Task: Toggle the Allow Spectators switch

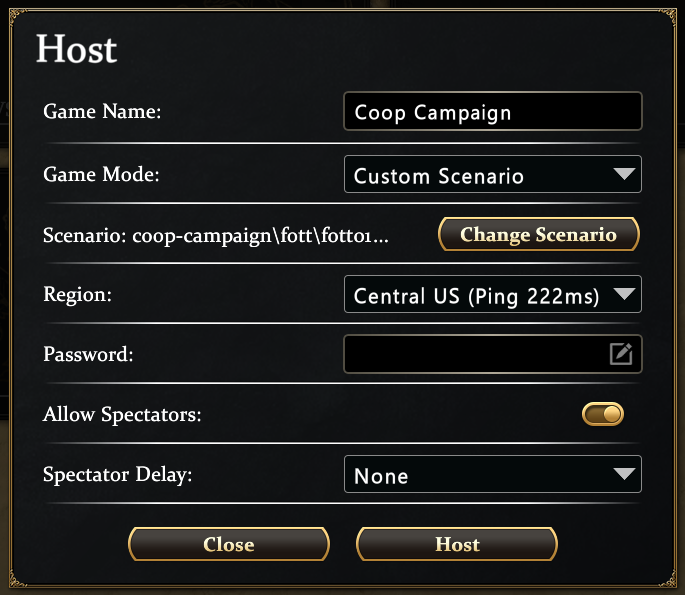Action: [x=603, y=413]
